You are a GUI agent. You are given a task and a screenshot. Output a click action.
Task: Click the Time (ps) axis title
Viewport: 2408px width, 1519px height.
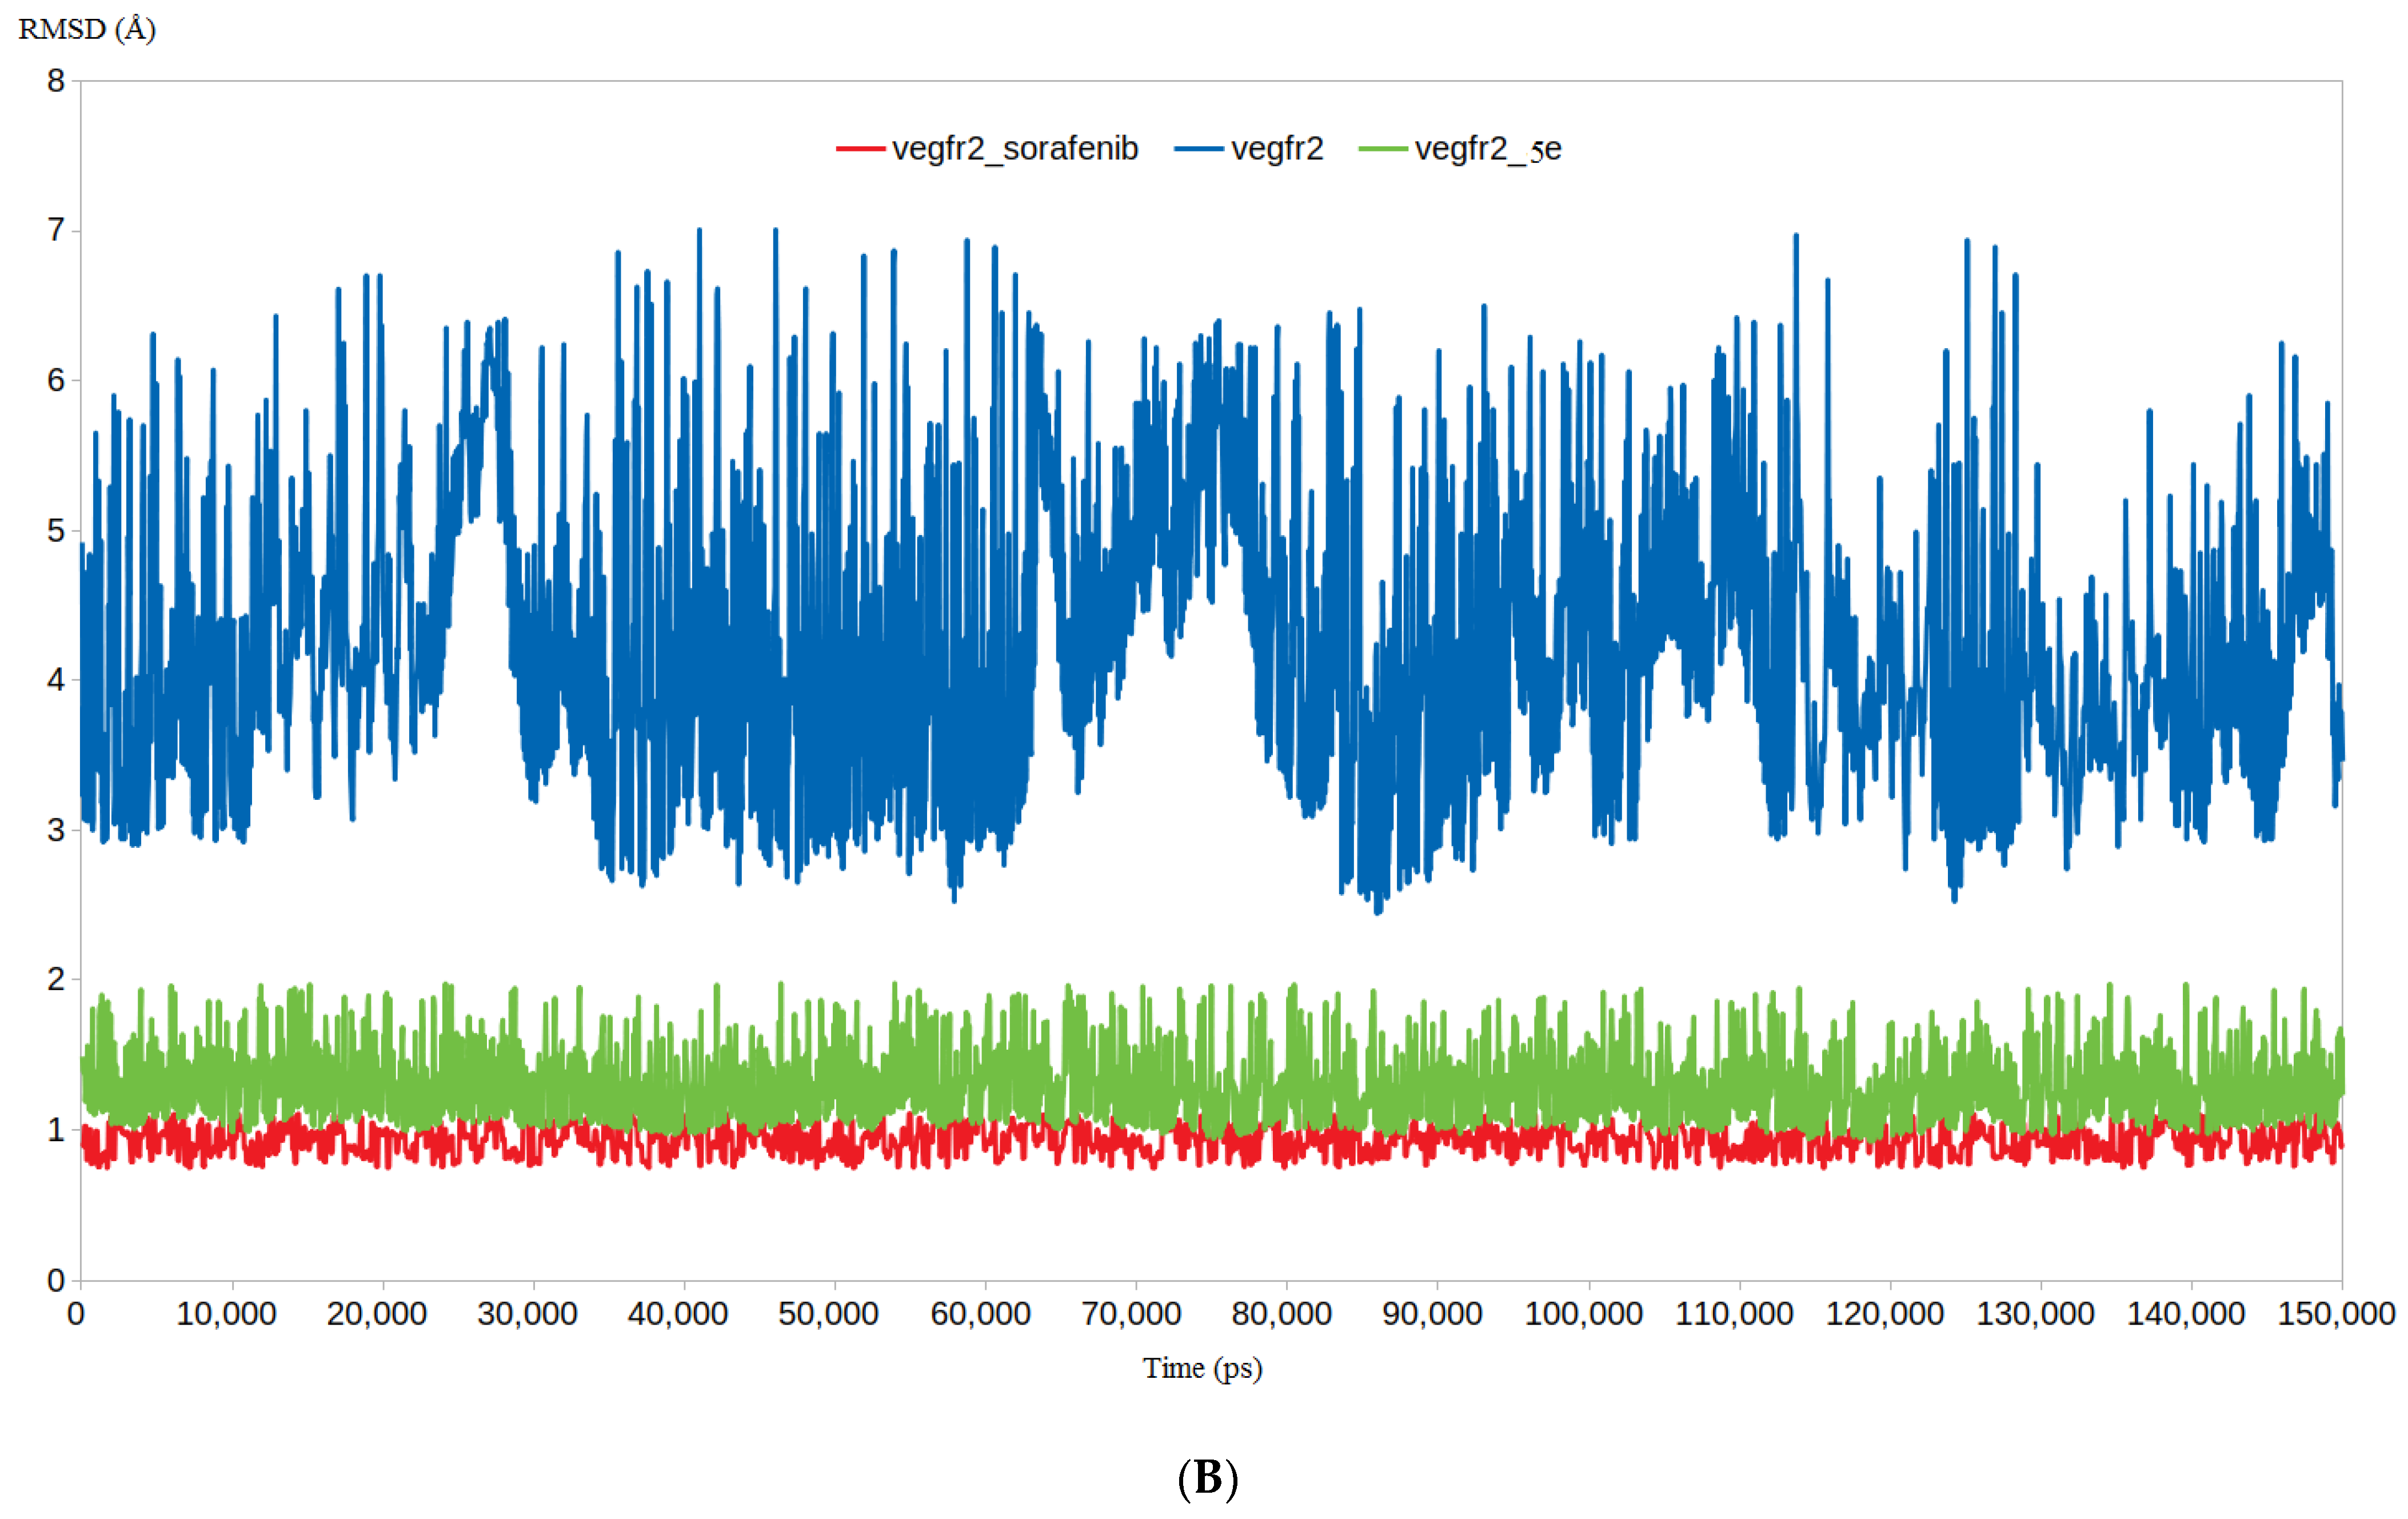coord(1202,1368)
